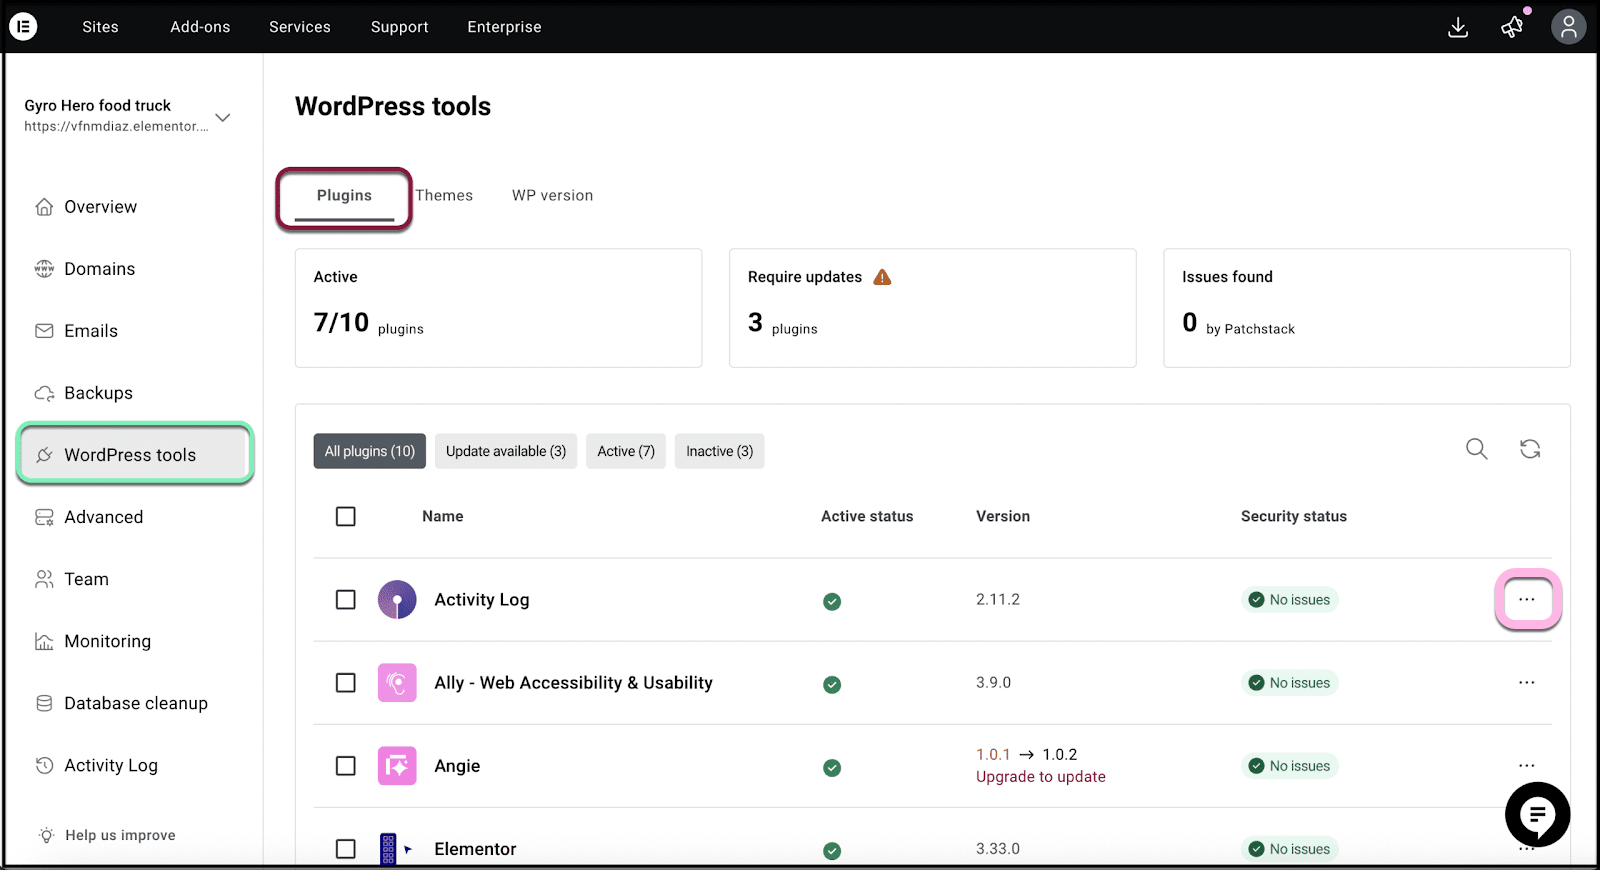Image resolution: width=1600 pixels, height=870 pixels.
Task: Check the Angie plugin checkbox
Action: click(x=346, y=765)
